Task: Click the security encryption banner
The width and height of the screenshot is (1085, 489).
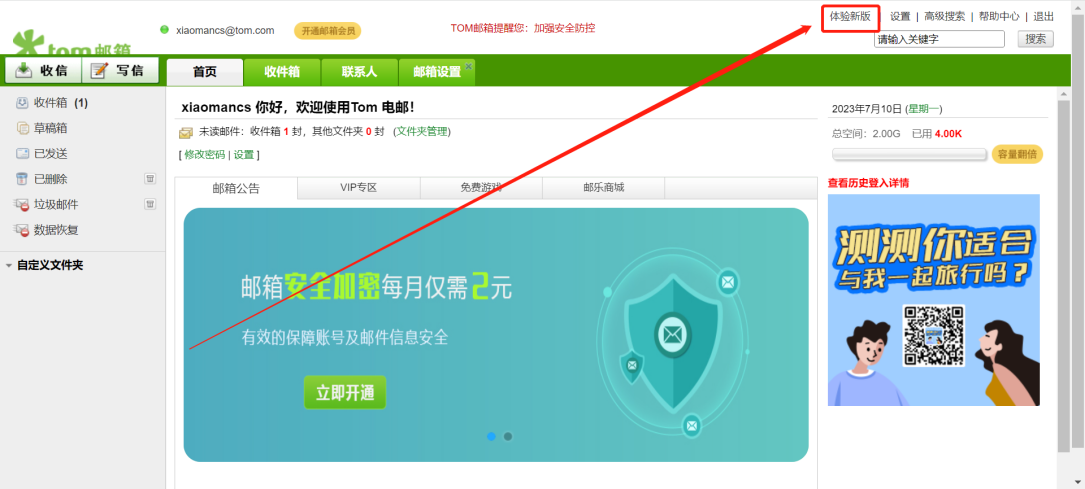Action: [x=495, y=335]
